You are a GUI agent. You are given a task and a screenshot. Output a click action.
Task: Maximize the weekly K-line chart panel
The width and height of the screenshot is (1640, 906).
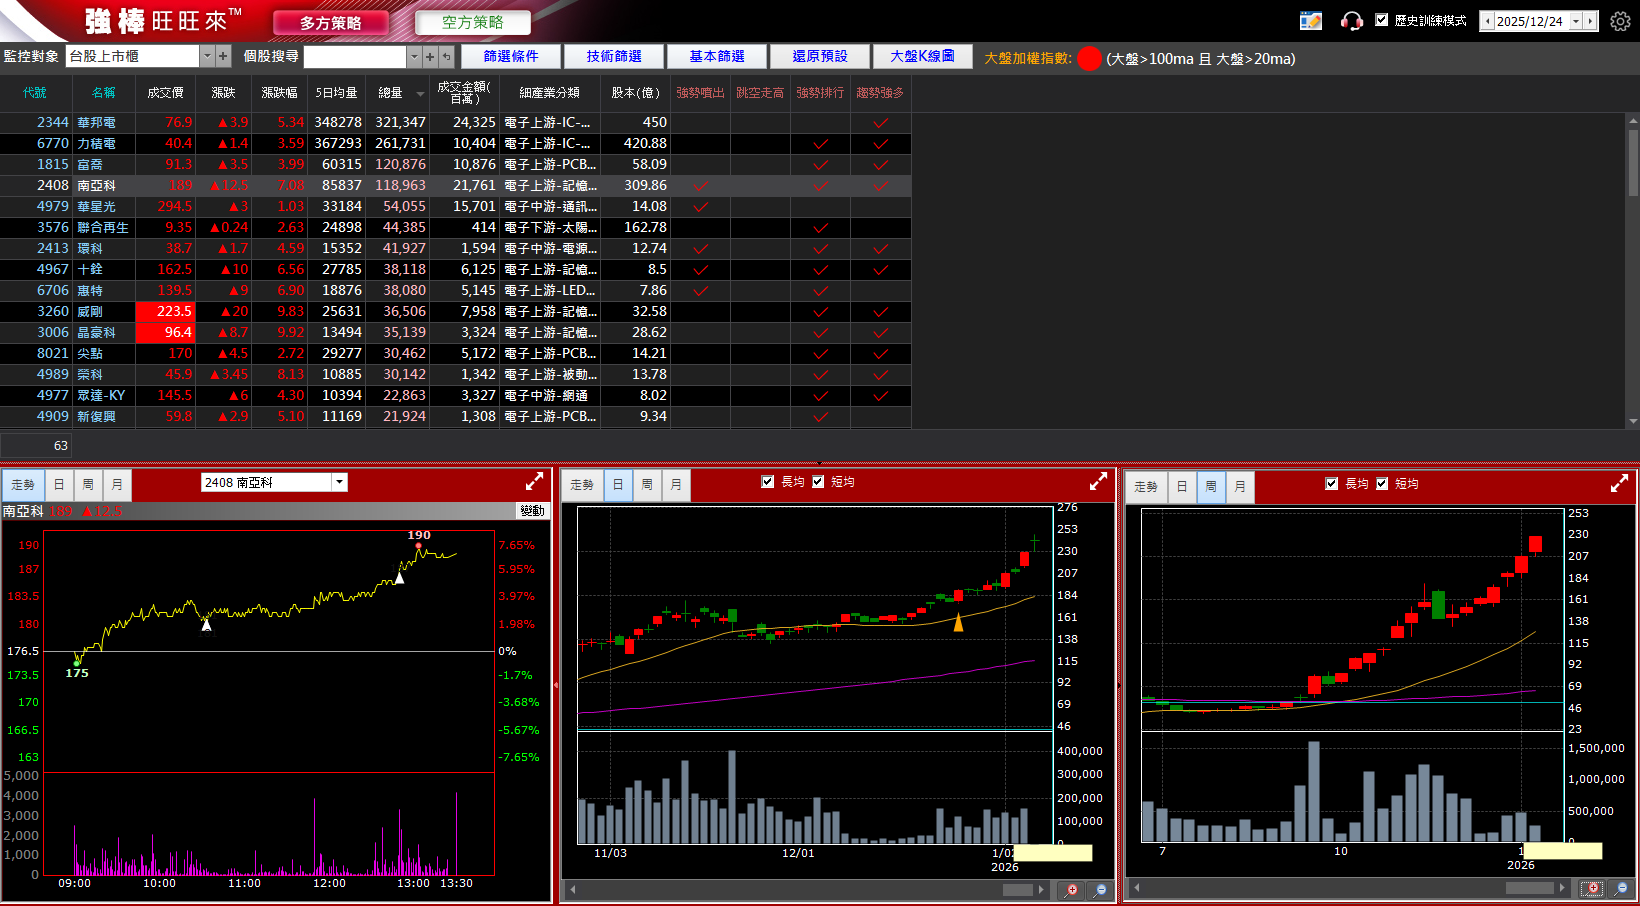coord(1620,484)
